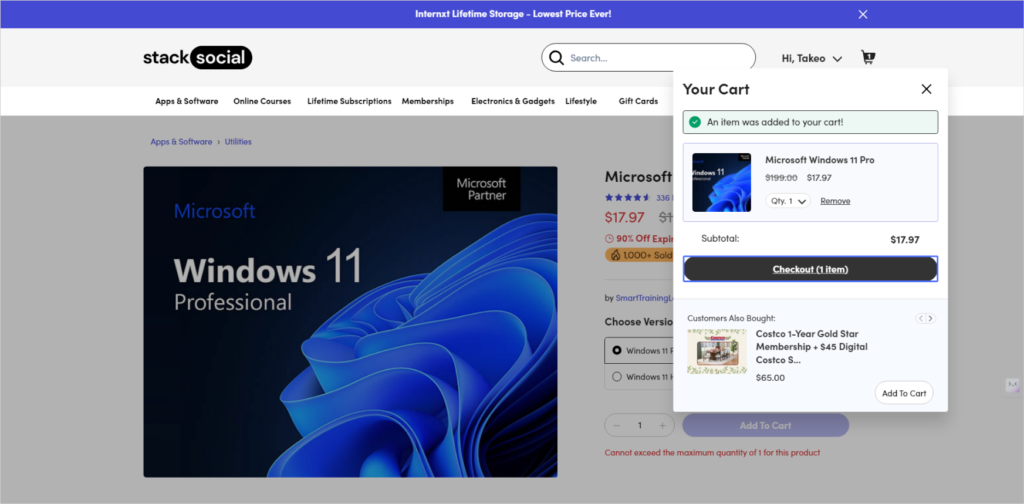1024x504 pixels.
Task: Open the Electronics & Gadgets menu
Action: point(513,101)
